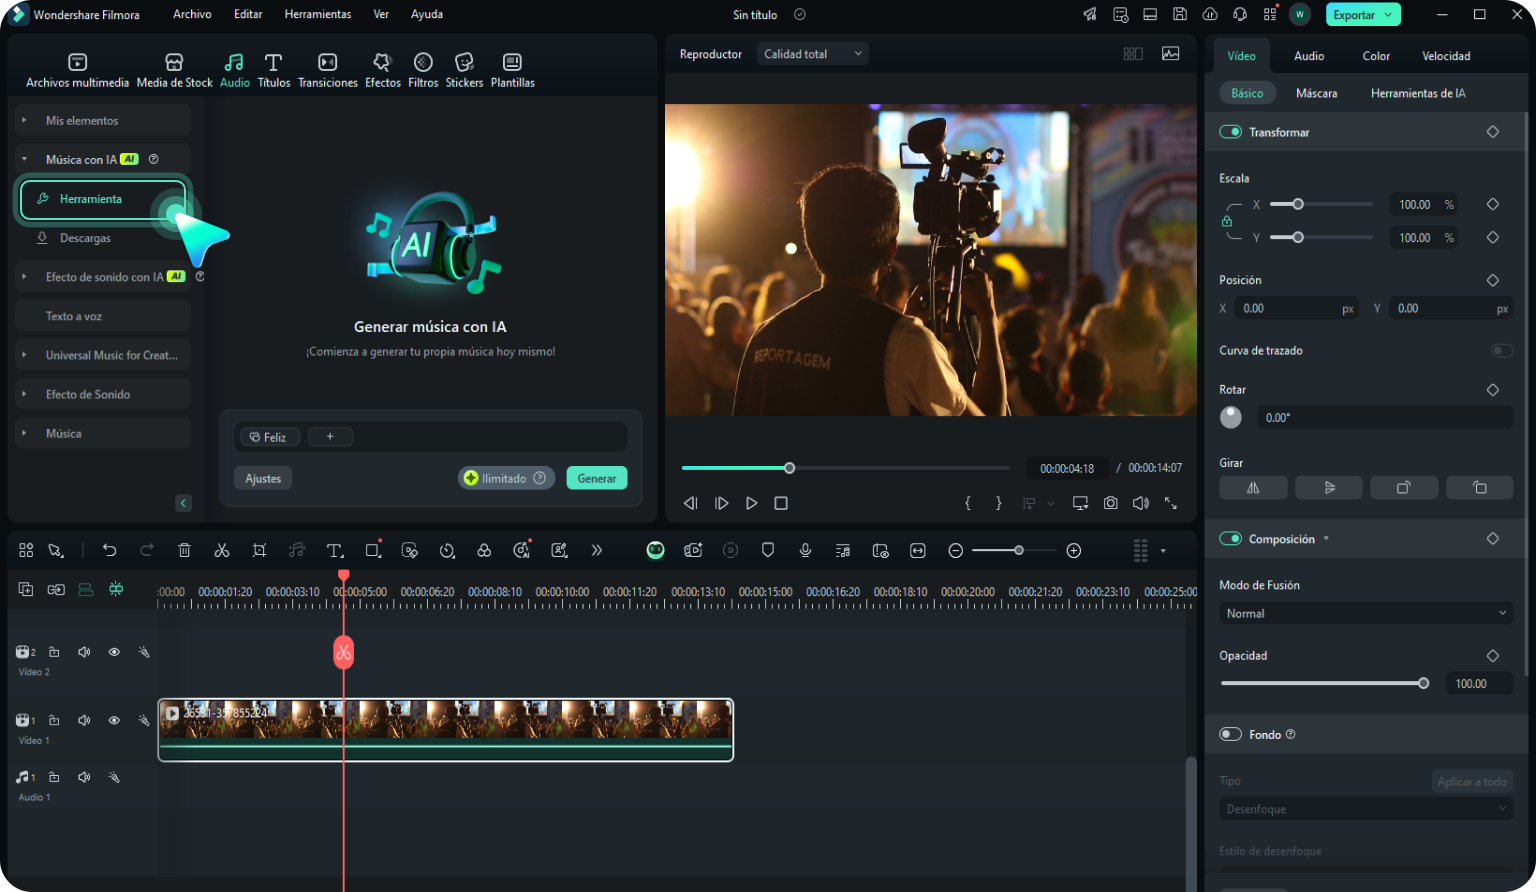Hide the Vídeo 2 track with eye icon
Viewport: 1536px width, 892px height.
click(x=114, y=652)
